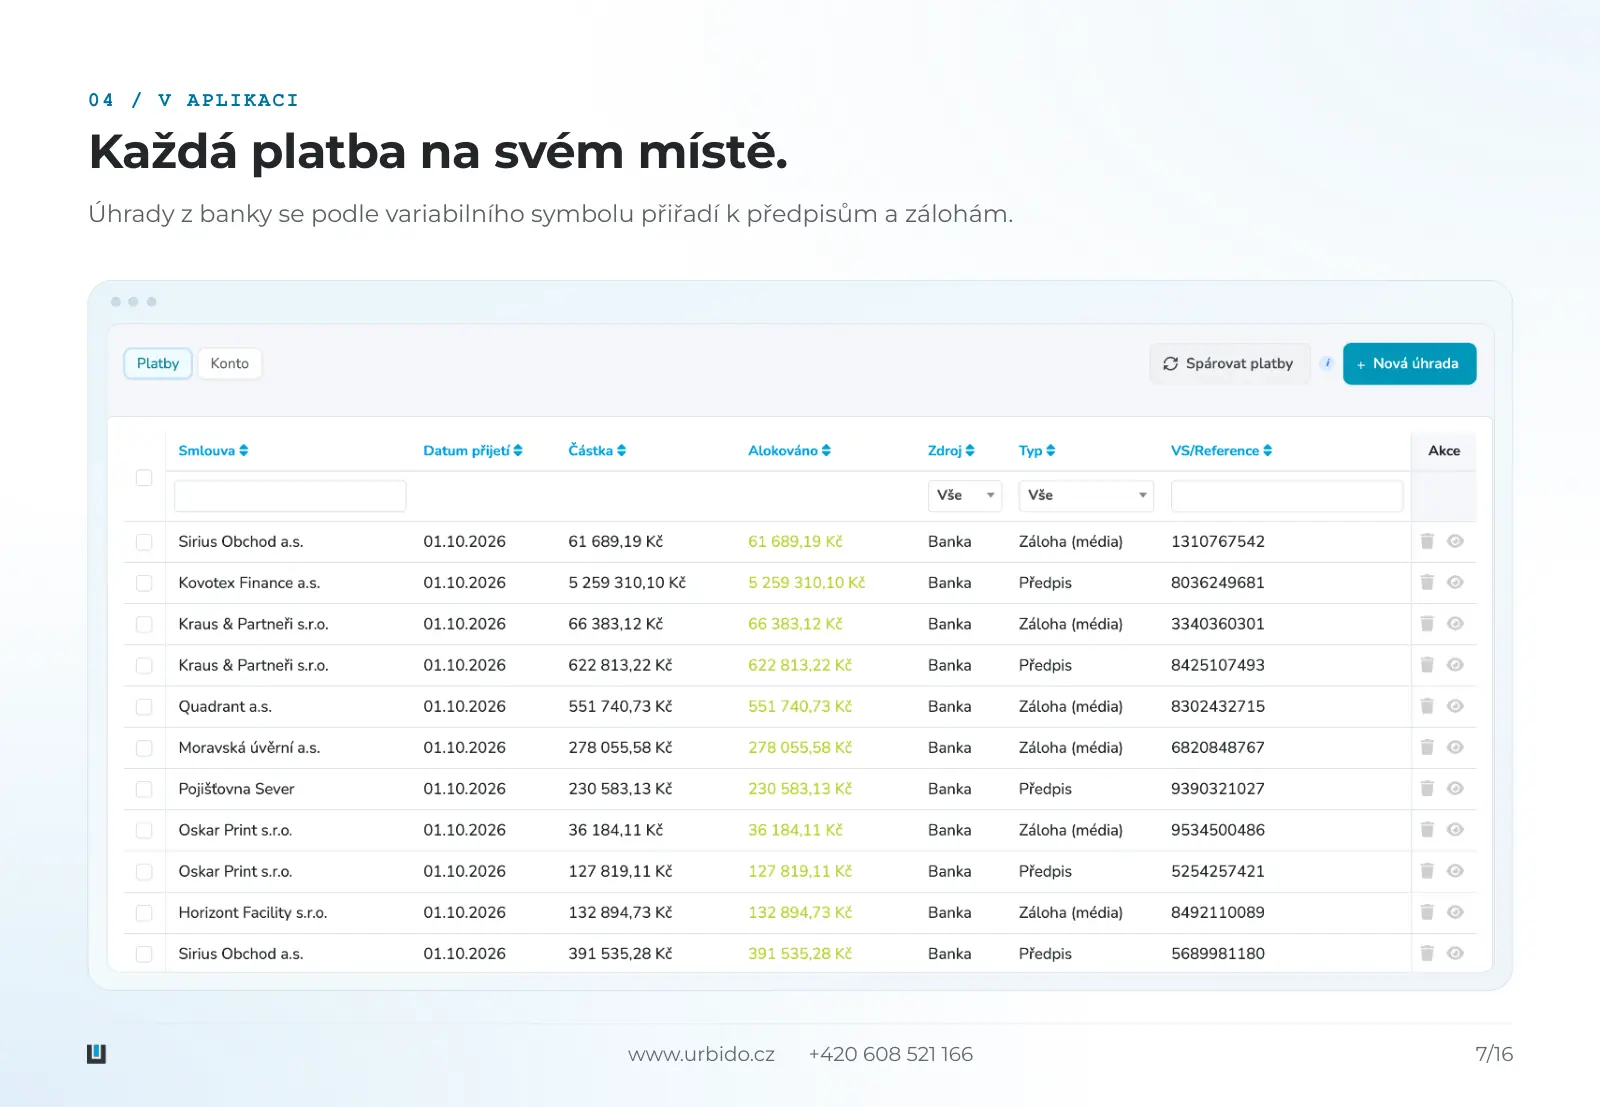
Task: View details of payment 8036249681
Action: pyautogui.click(x=1455, y=582)
